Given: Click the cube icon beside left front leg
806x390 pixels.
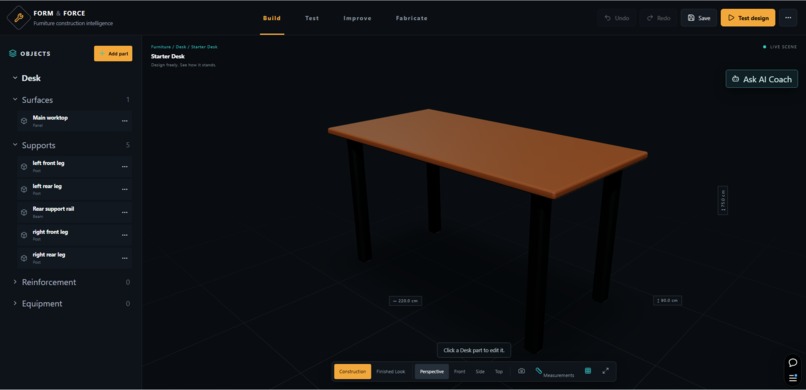Looking at the screenshot, I should click(x=24, y=166).
